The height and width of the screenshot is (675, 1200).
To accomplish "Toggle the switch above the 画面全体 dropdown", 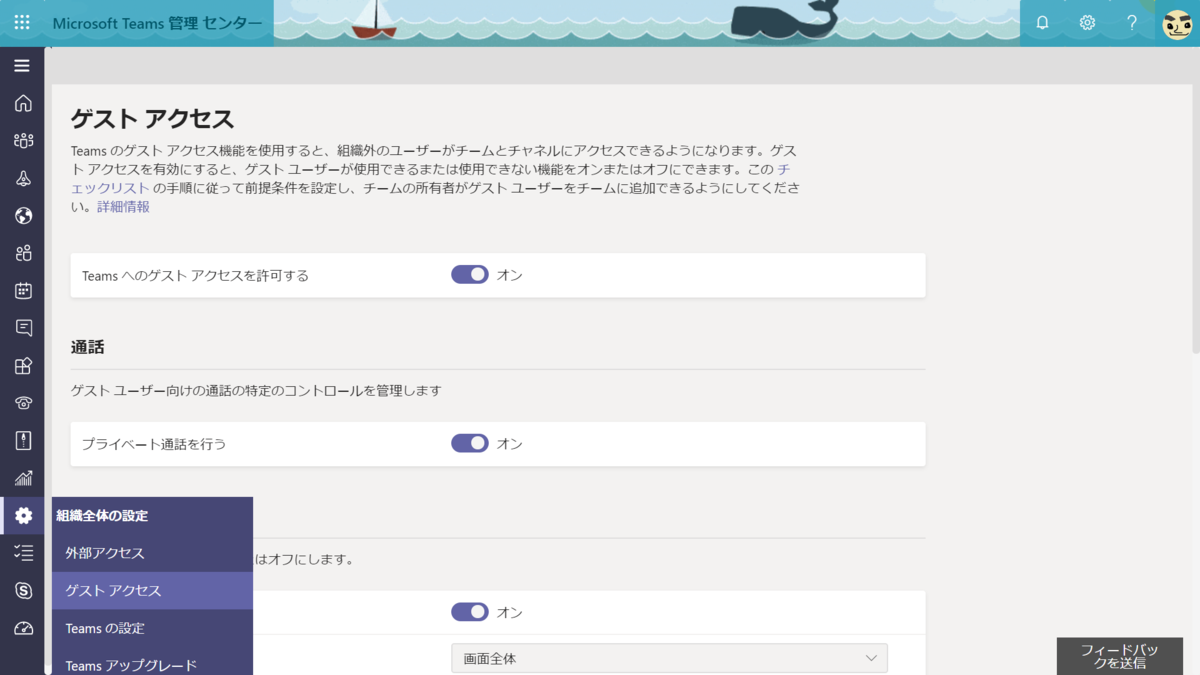I will 470,612.
